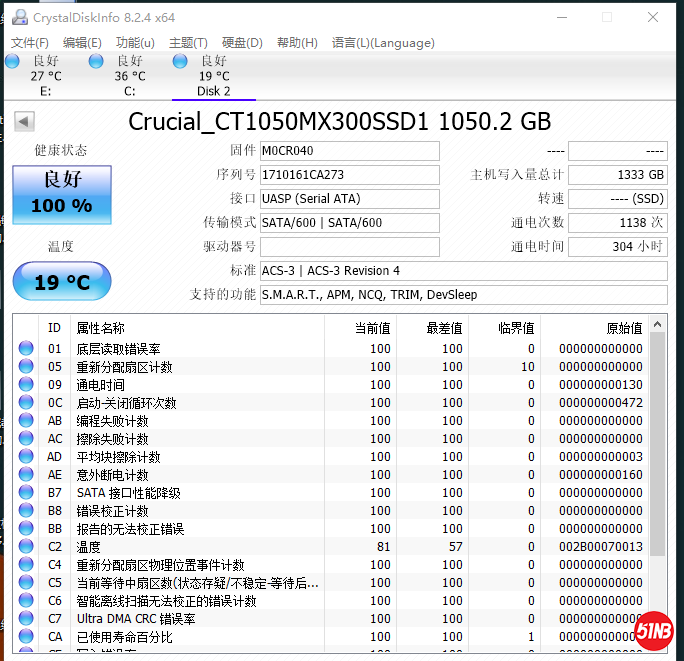The height and width of the screenshot is (661, 684).
Task: Select drive C: status orb
Action: coord(96,62)
